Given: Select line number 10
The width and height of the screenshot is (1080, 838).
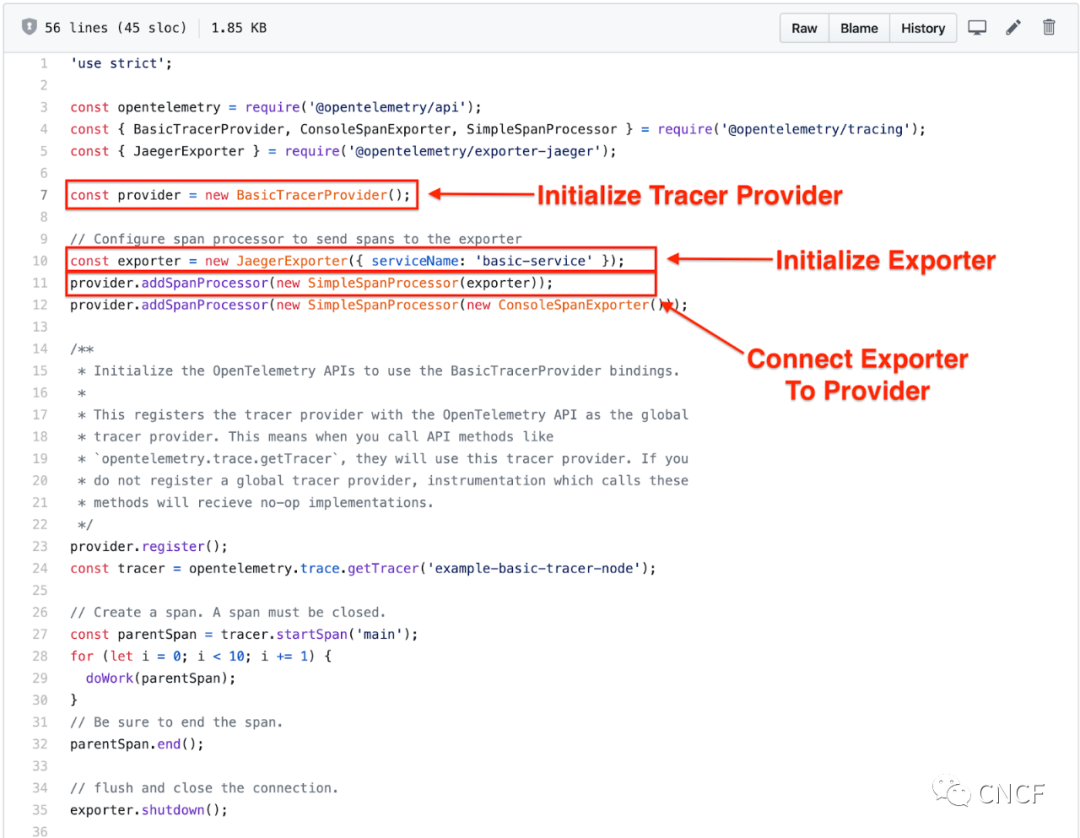Looking at the screenshot, I should 40,261.
